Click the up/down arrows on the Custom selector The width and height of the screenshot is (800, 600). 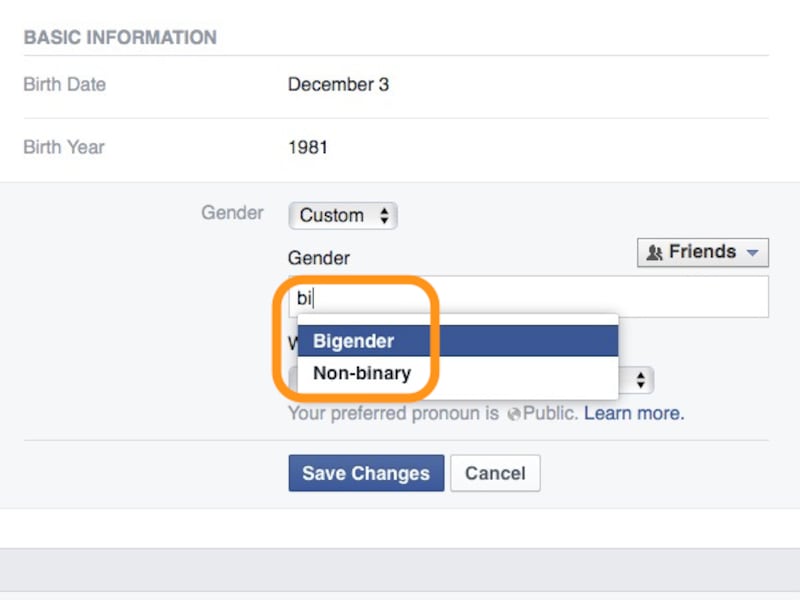(x=384, y=216)
